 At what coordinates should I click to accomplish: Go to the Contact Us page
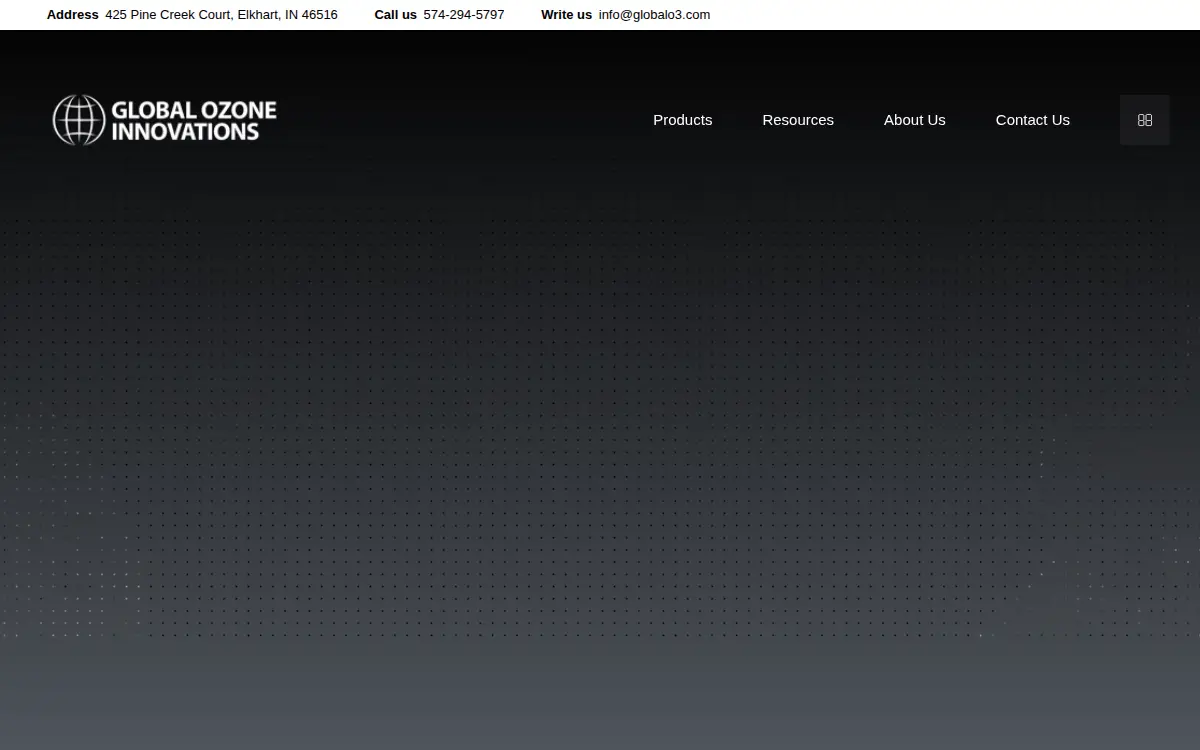1033,120
